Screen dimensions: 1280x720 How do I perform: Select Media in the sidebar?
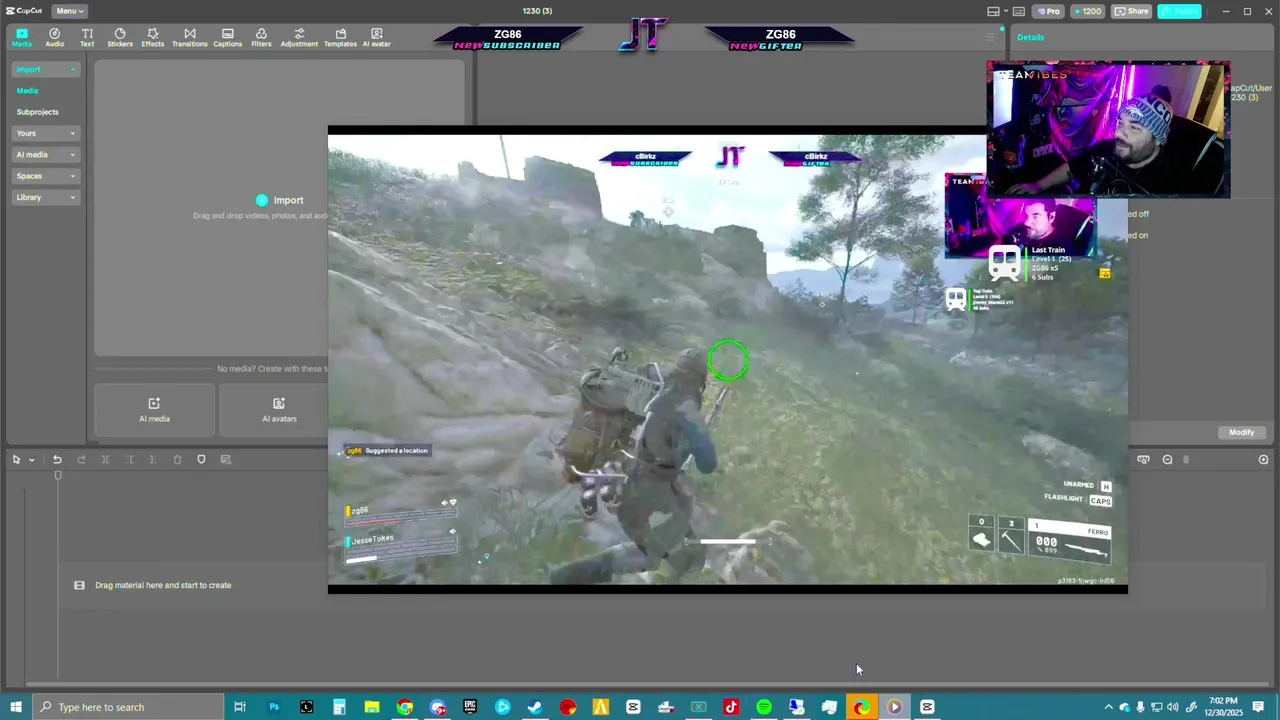pyautogui.click(x=27, y=91)
